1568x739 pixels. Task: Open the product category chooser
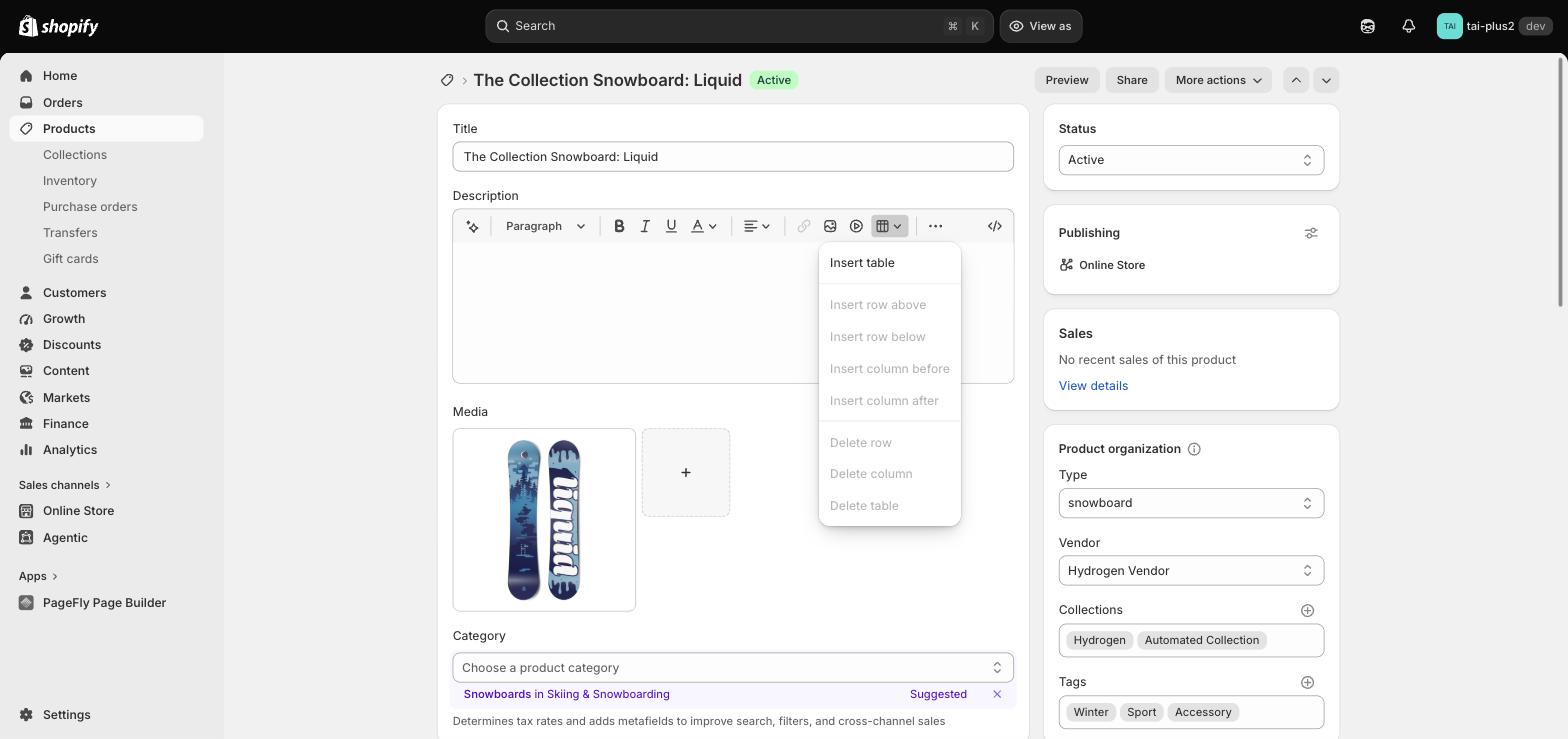pos(733,668)
